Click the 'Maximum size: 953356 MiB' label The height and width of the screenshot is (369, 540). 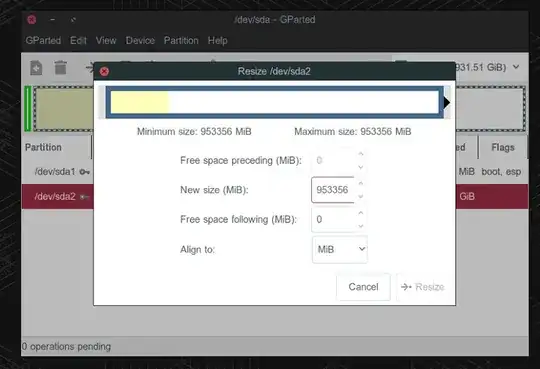(x=353, y=132)
